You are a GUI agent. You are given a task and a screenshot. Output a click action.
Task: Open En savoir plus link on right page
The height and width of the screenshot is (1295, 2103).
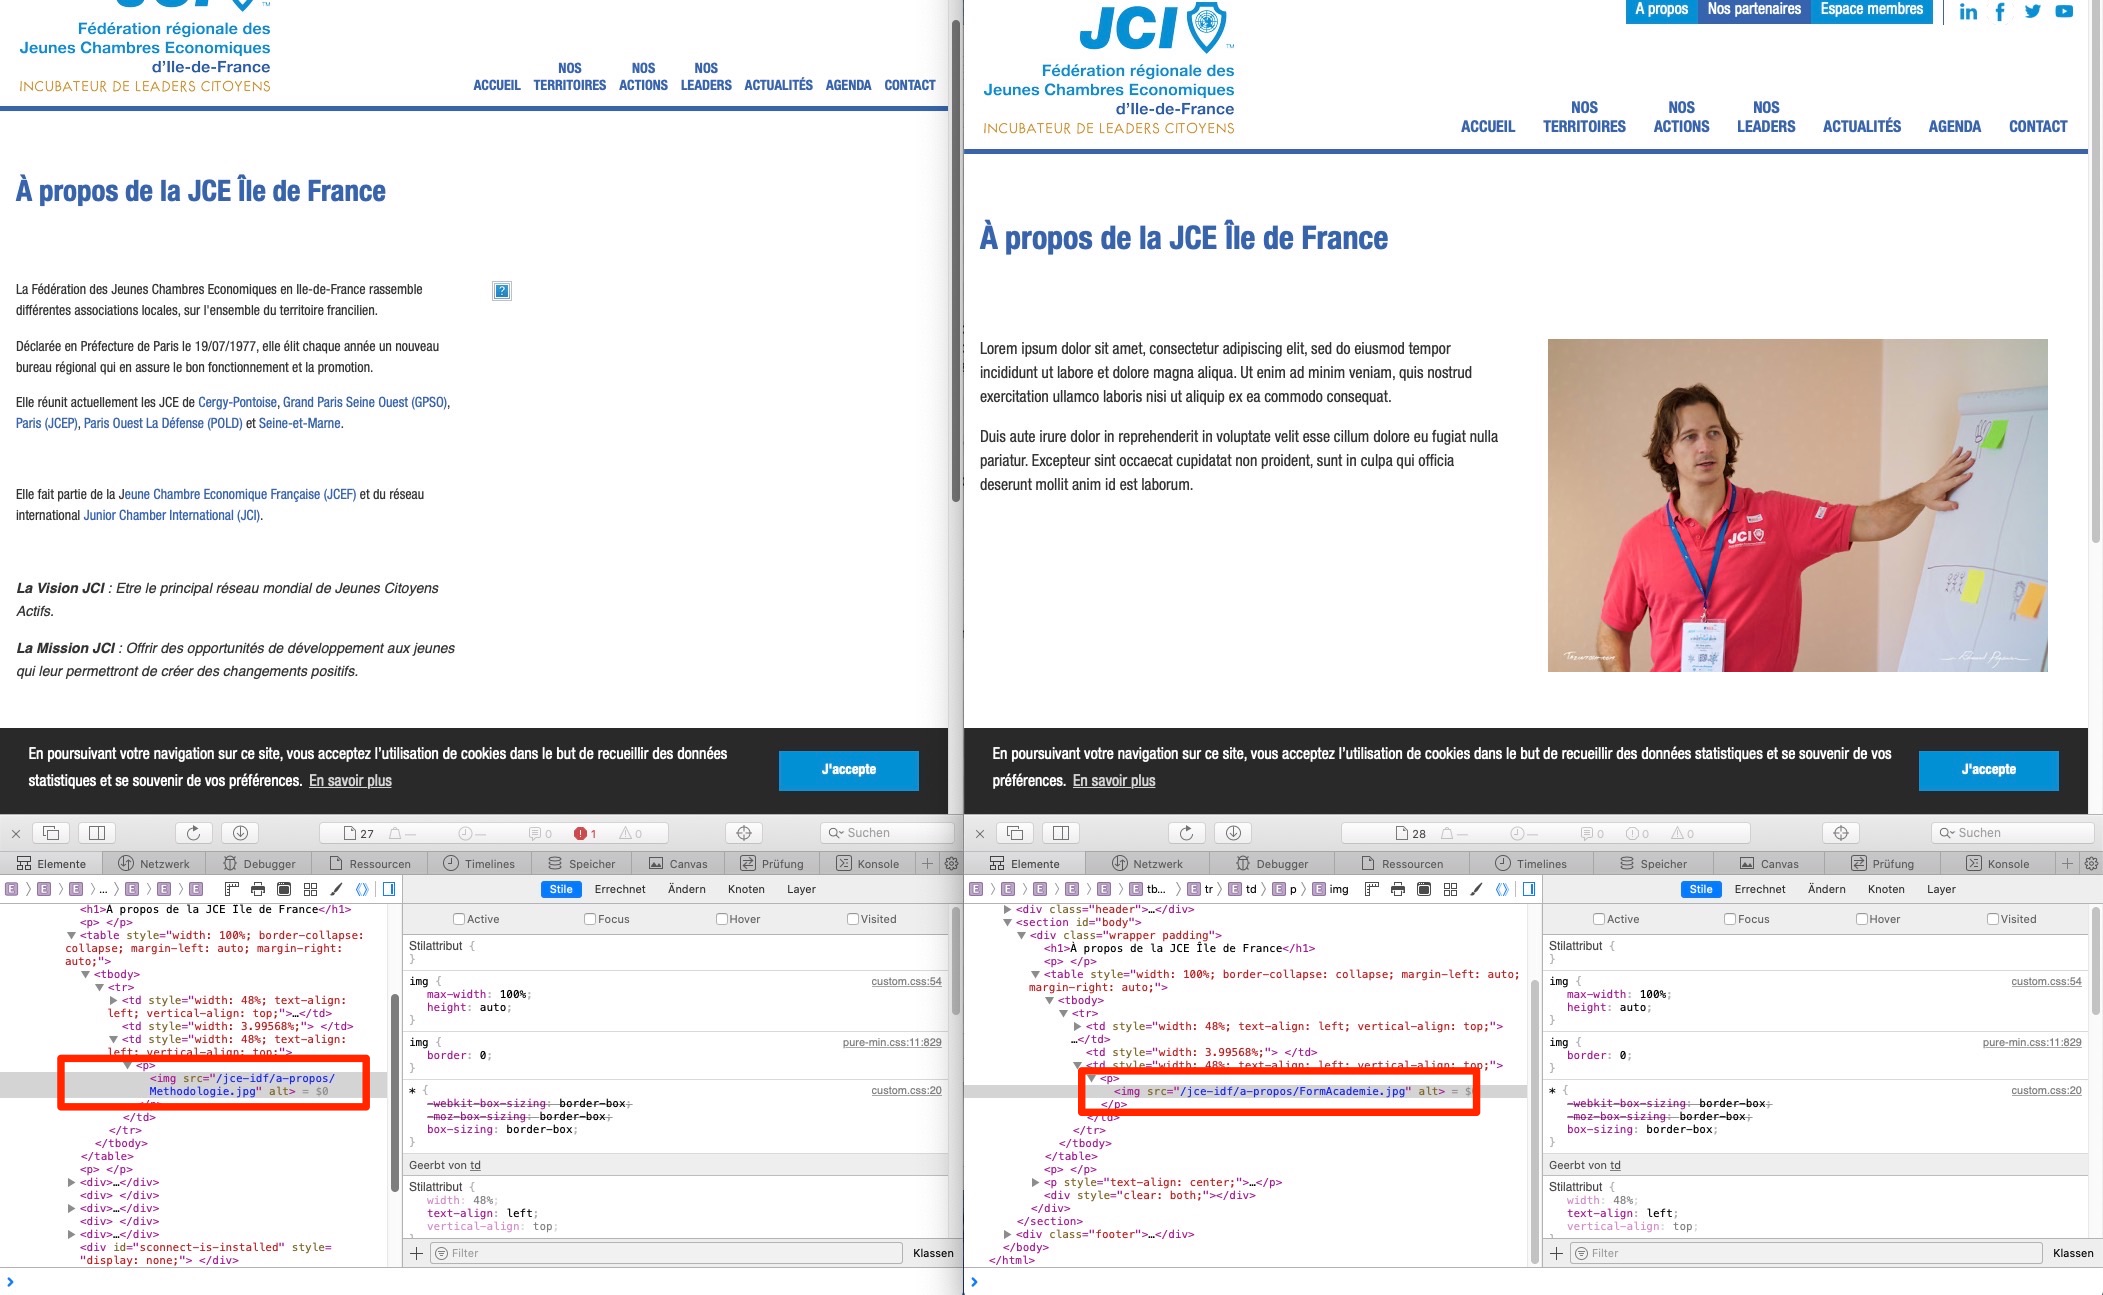[x=1114, y=781]
